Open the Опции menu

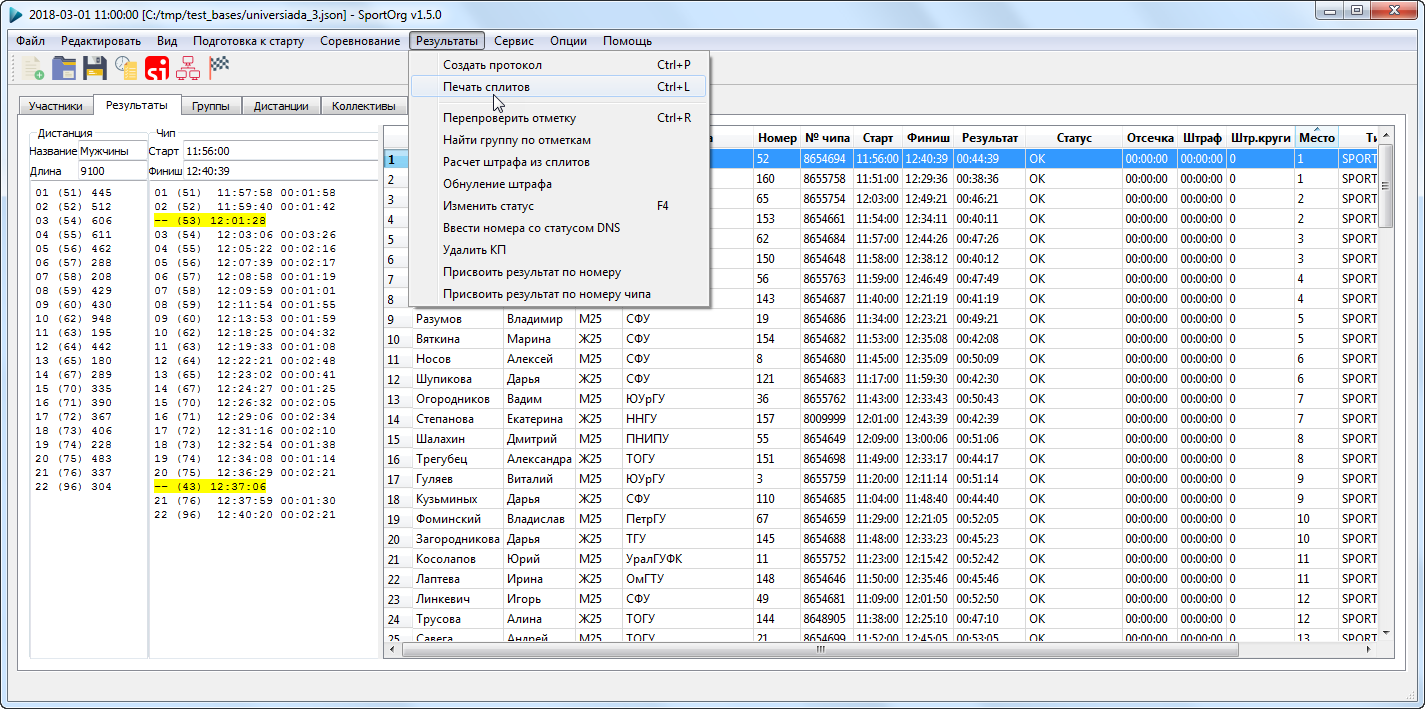[568, 41]
